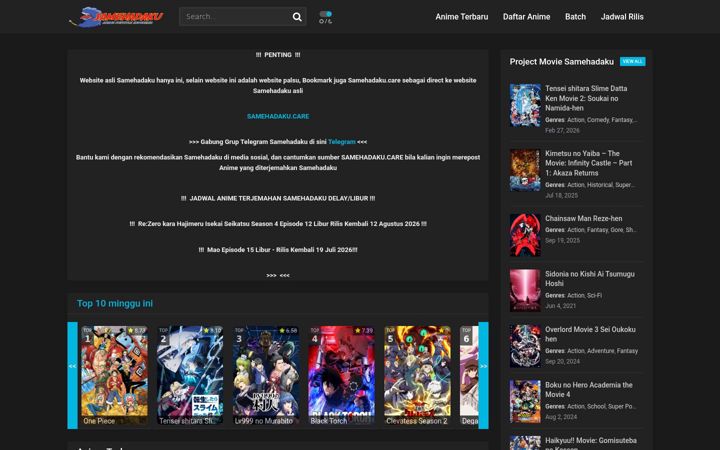
Task: Open the Lv999 no Murabito poster
Action: 265,375
